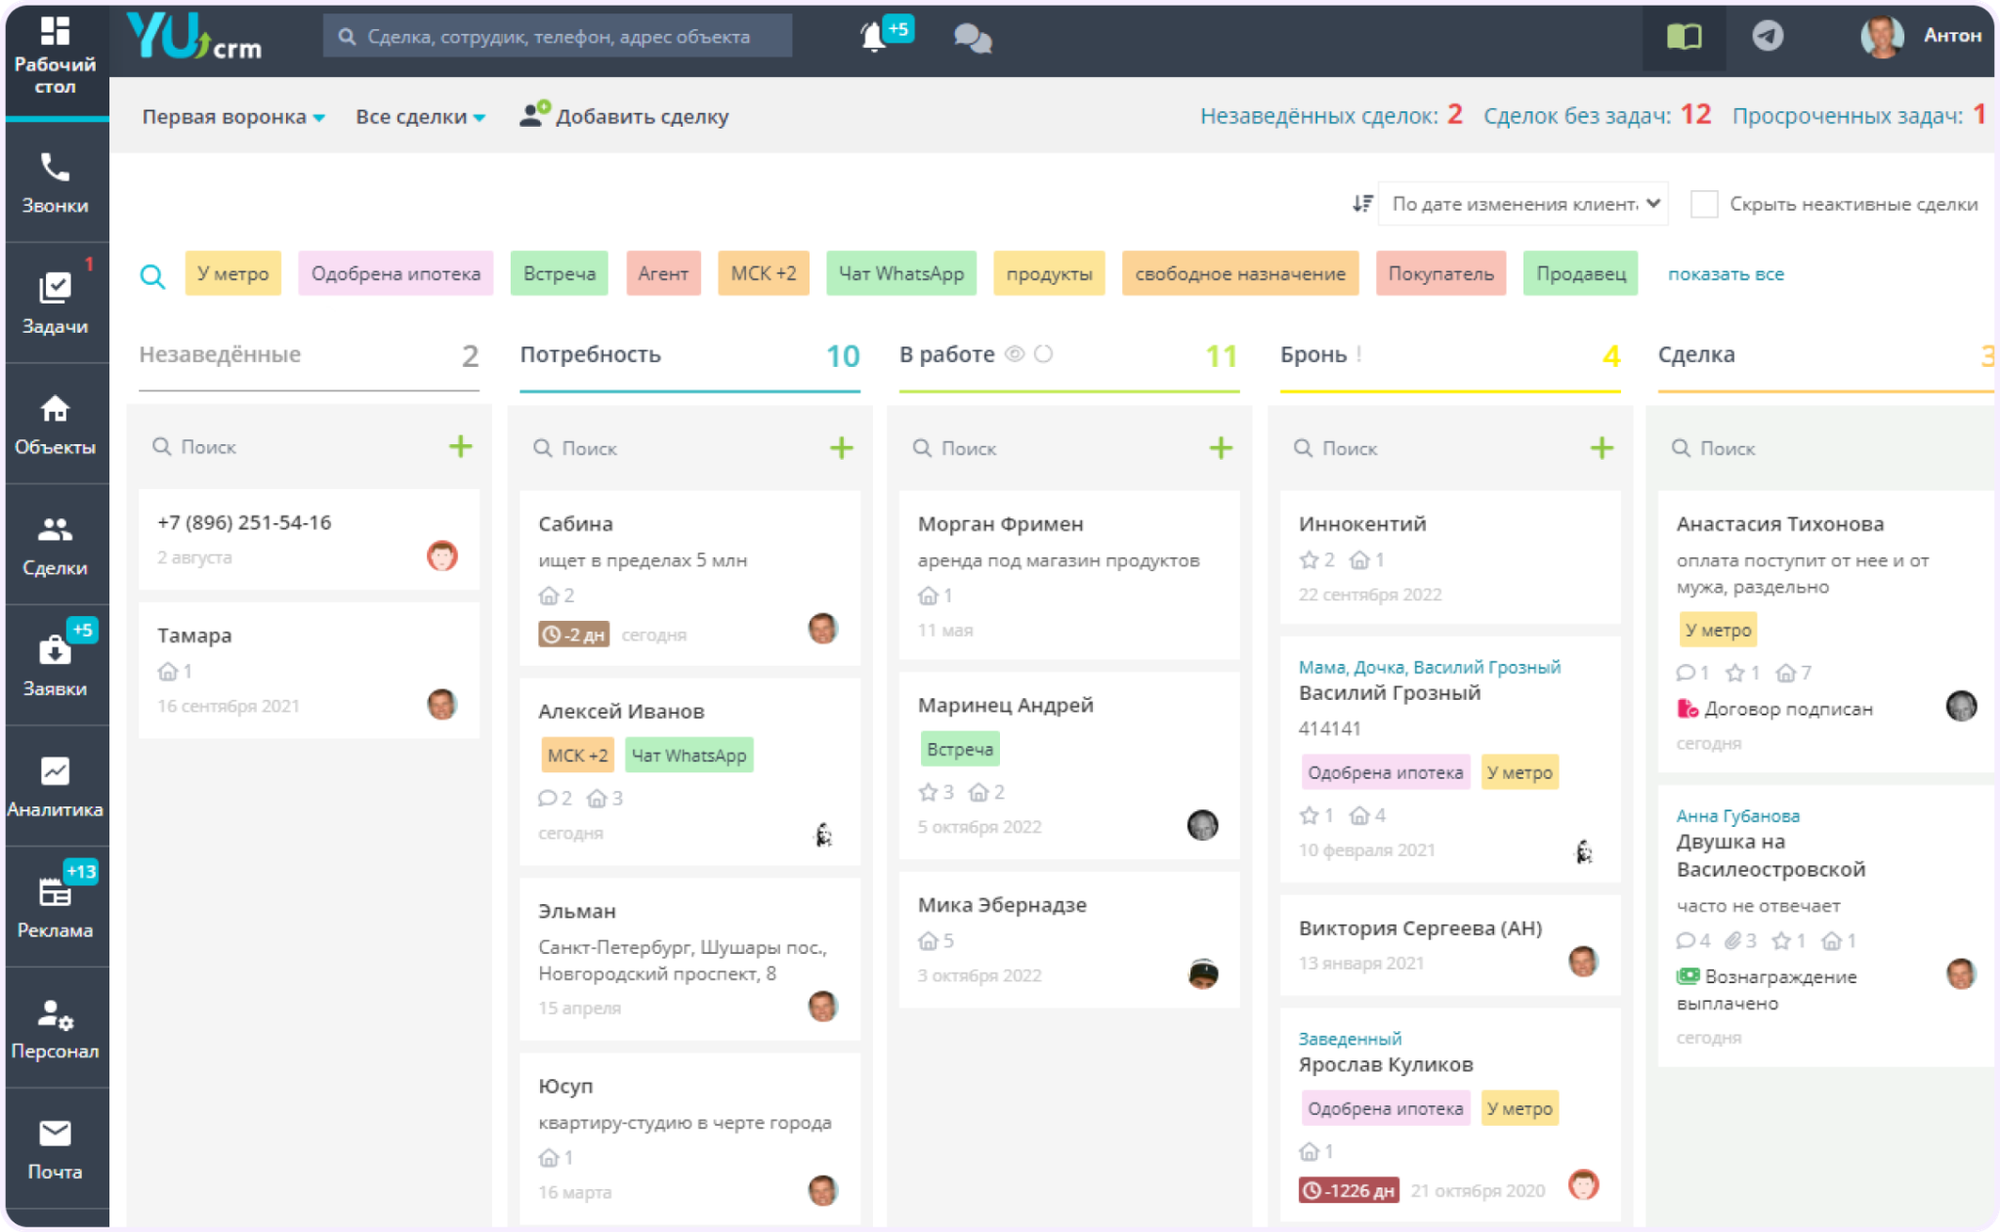
Task: Click the tag filter search magnifier
Action: (153, 275)
